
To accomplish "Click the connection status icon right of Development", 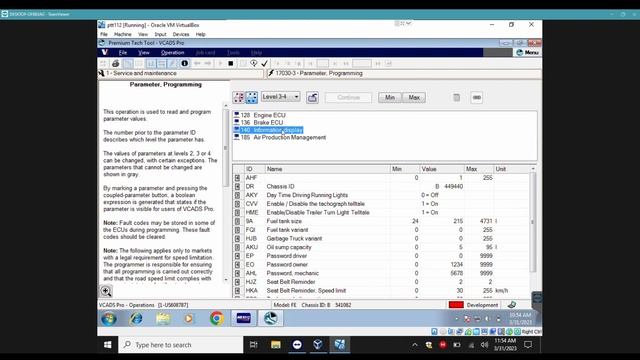I will coord(512,305).
